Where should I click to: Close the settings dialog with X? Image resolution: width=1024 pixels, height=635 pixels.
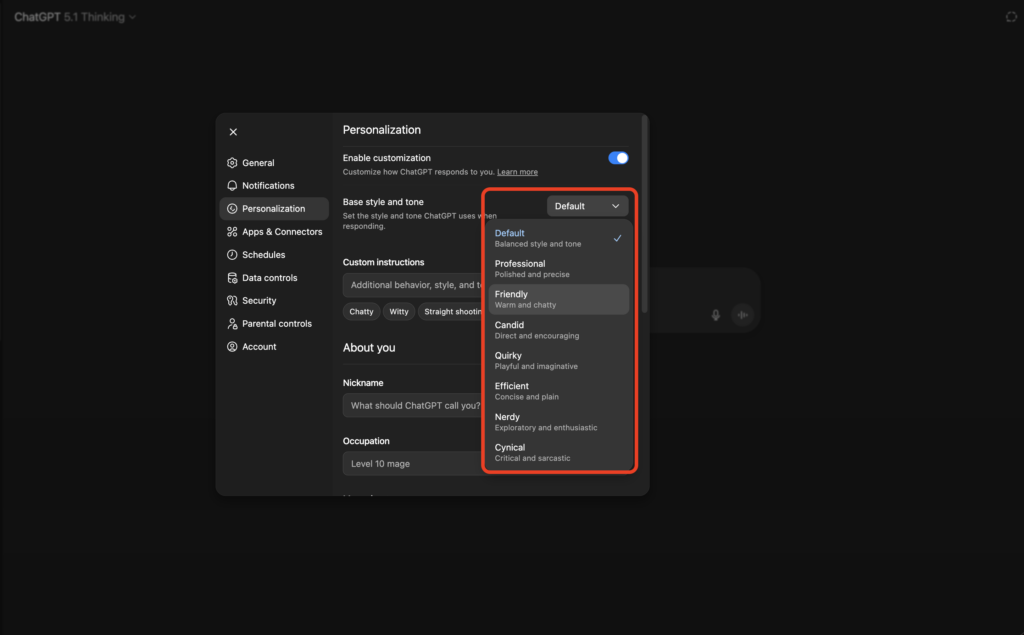233,132
